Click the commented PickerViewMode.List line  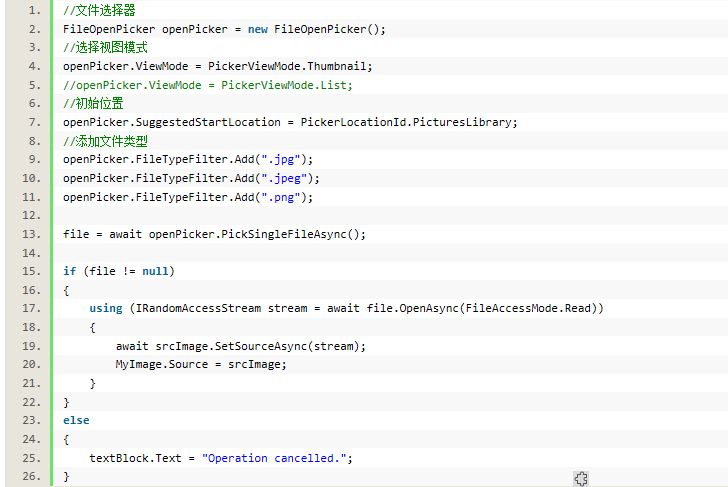(208, 85)
